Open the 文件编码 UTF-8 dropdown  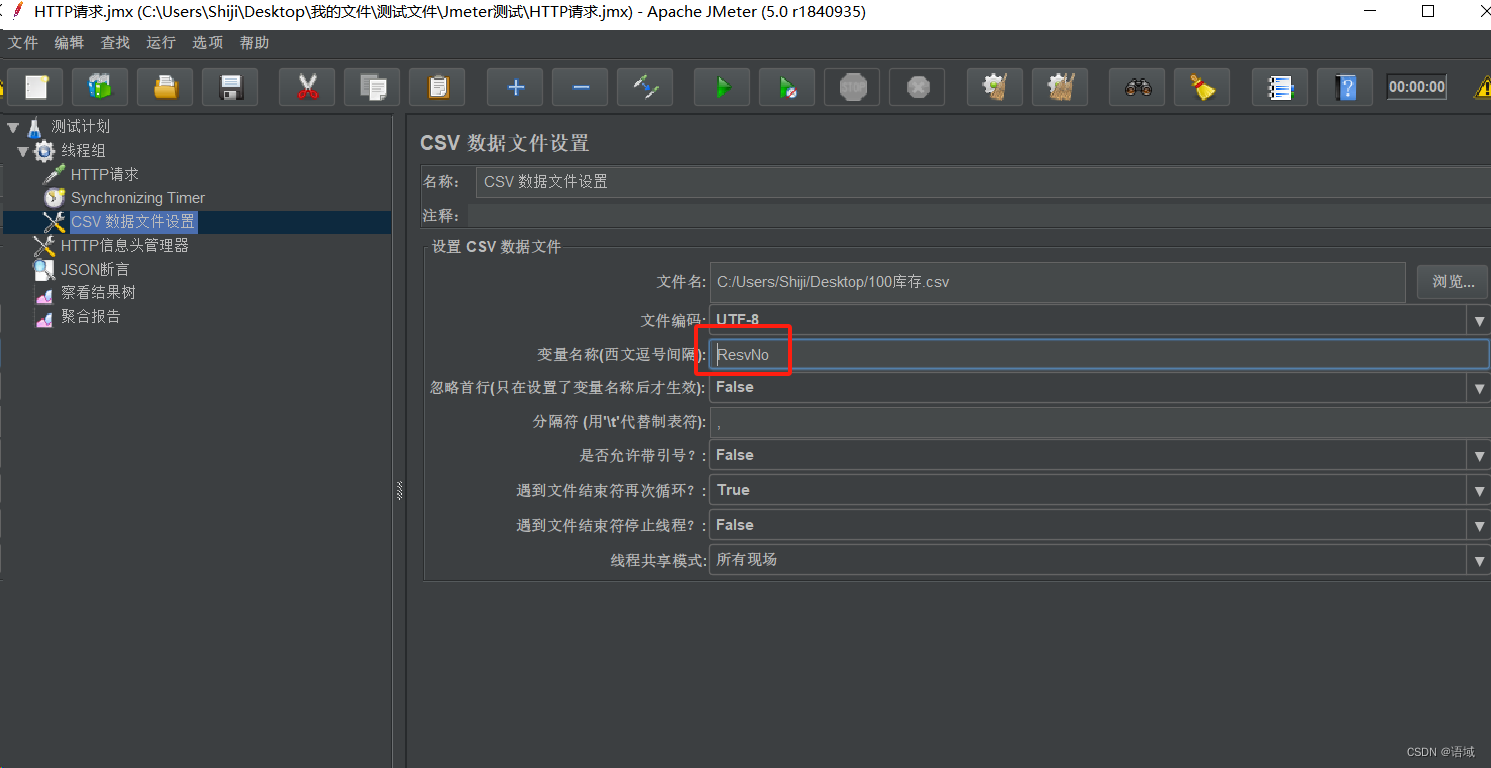(1479, 321)
